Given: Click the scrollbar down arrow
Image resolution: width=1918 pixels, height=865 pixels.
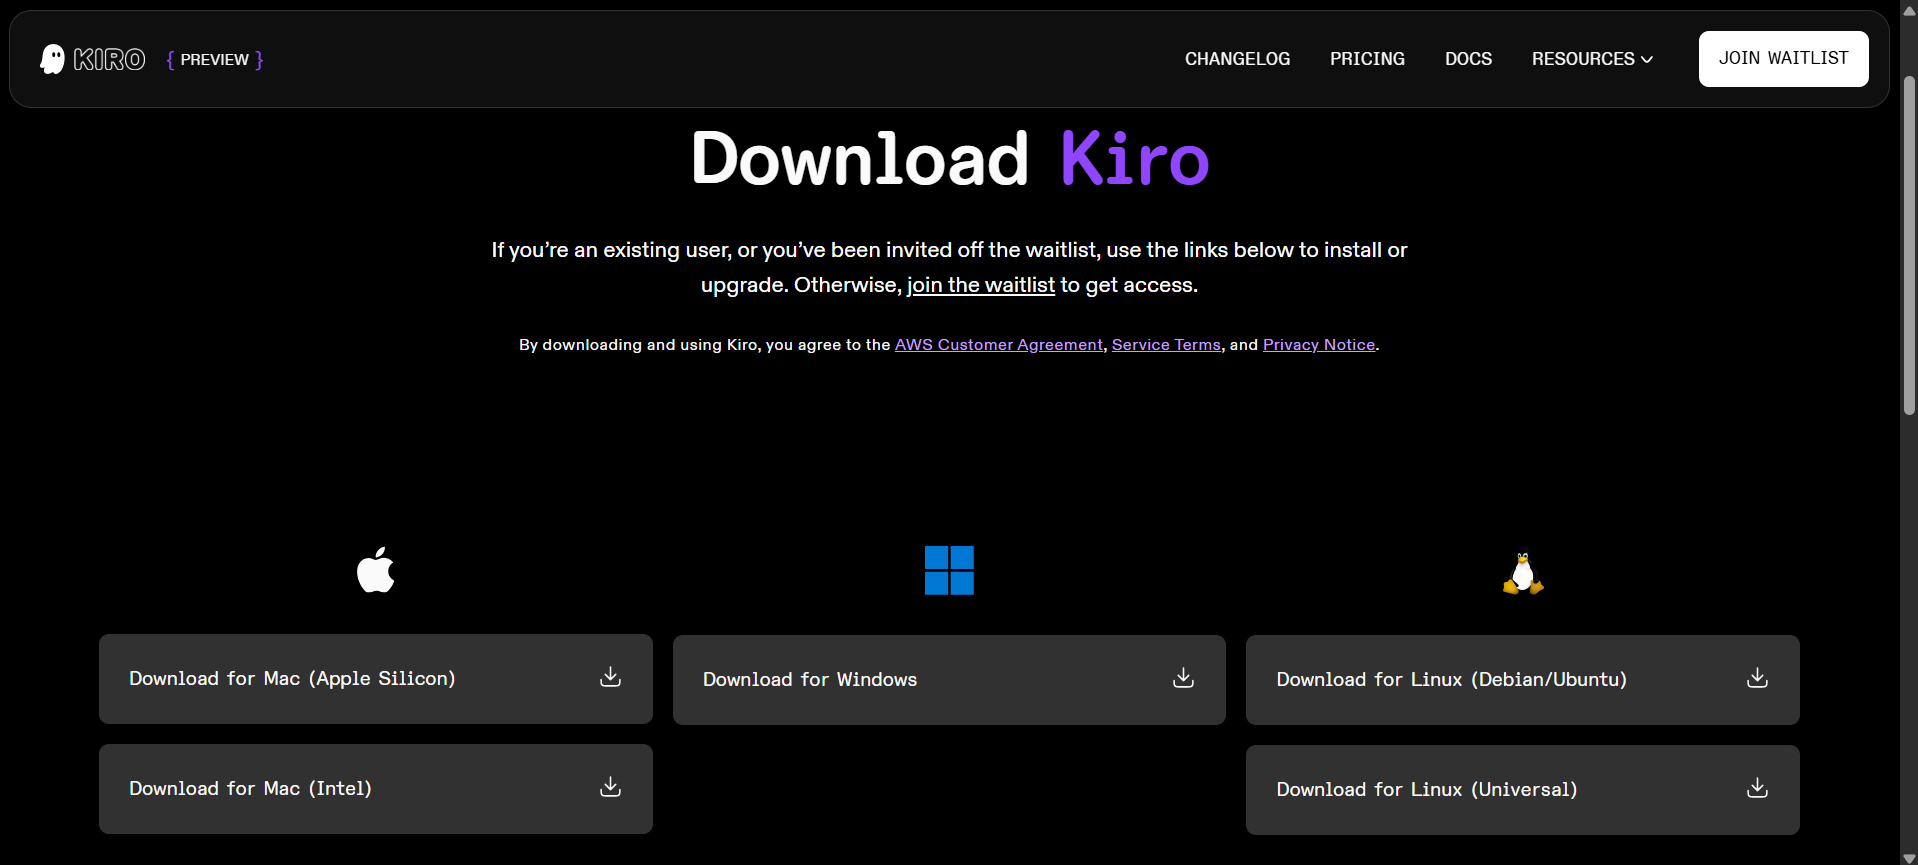Looking at the screenshot, I should click(1909, 857).
